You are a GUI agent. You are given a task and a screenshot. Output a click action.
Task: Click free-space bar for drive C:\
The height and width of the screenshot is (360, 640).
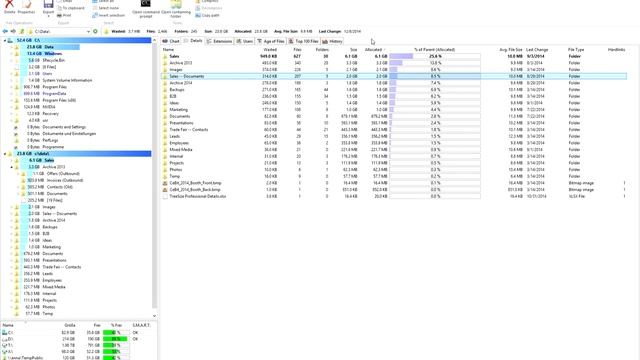116,333
